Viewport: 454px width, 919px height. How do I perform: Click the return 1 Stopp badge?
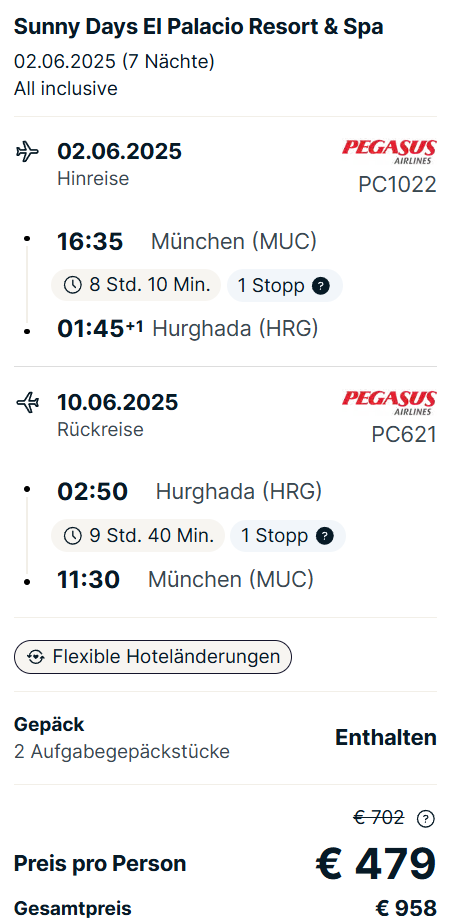288,536
